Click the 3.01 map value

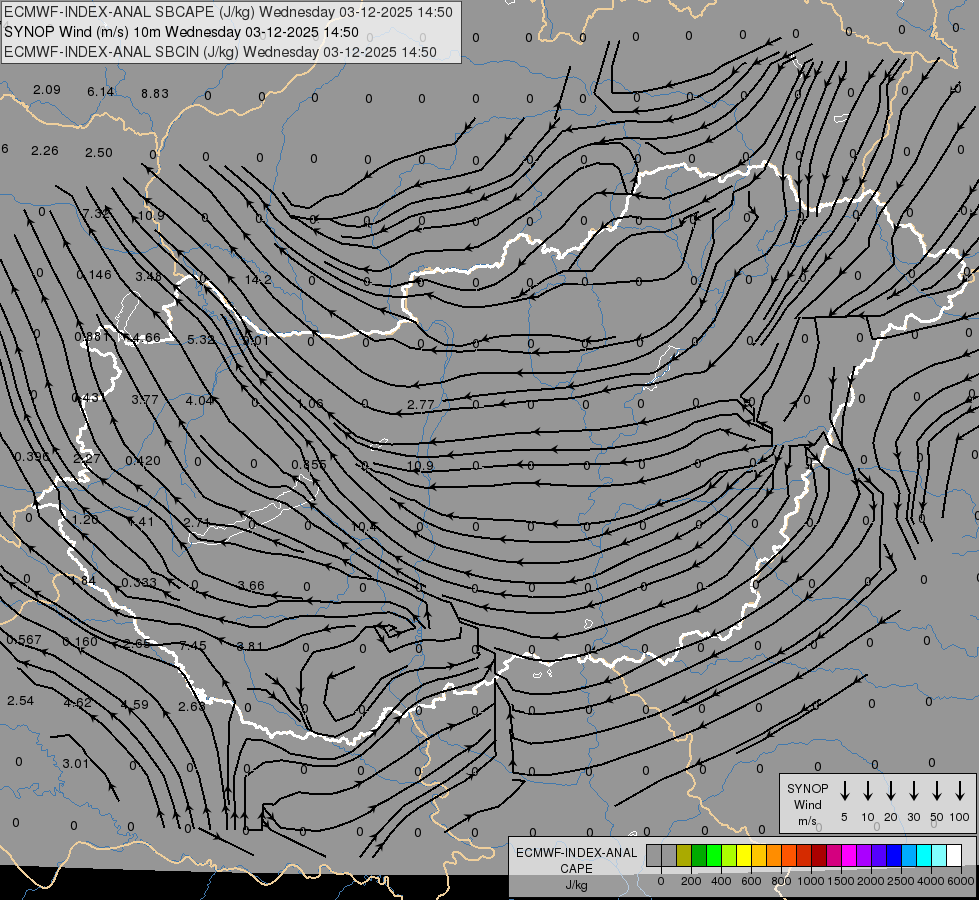click(76, 764)
